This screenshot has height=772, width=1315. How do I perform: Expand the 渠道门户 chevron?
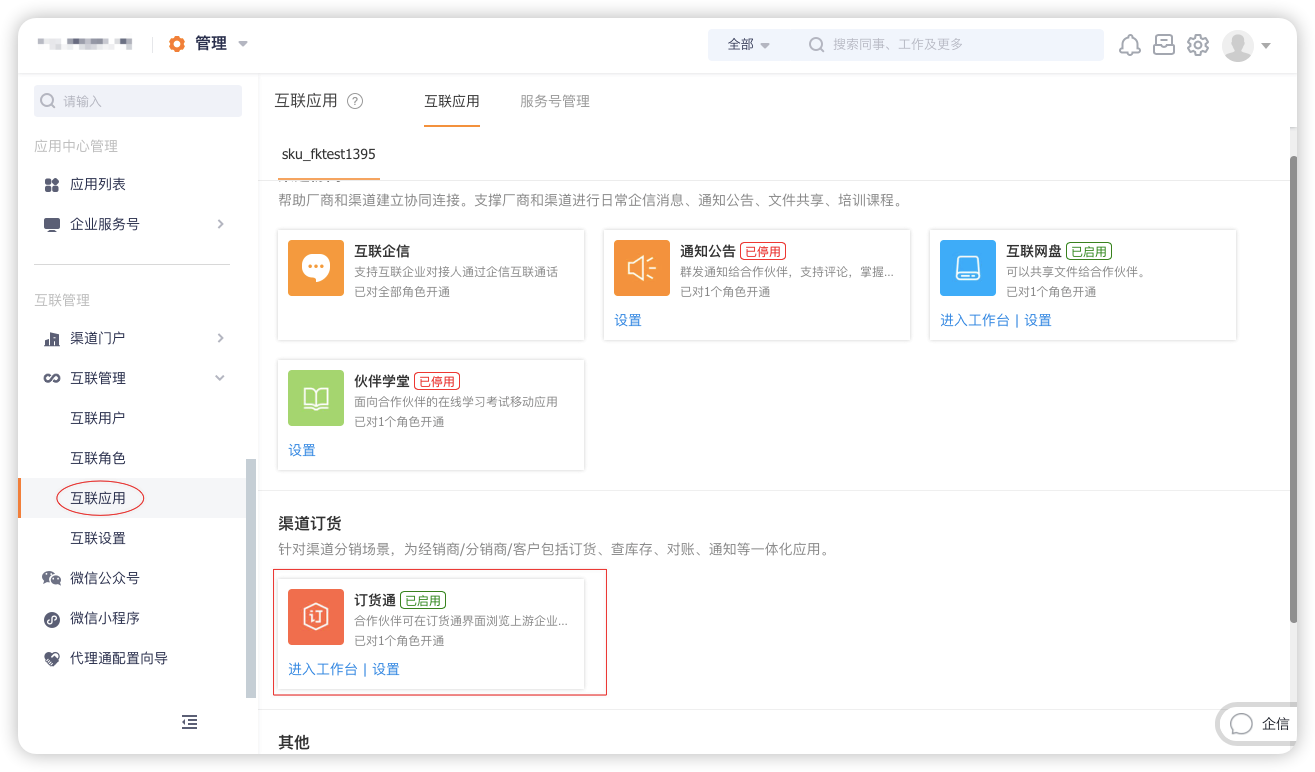(221, 338)
